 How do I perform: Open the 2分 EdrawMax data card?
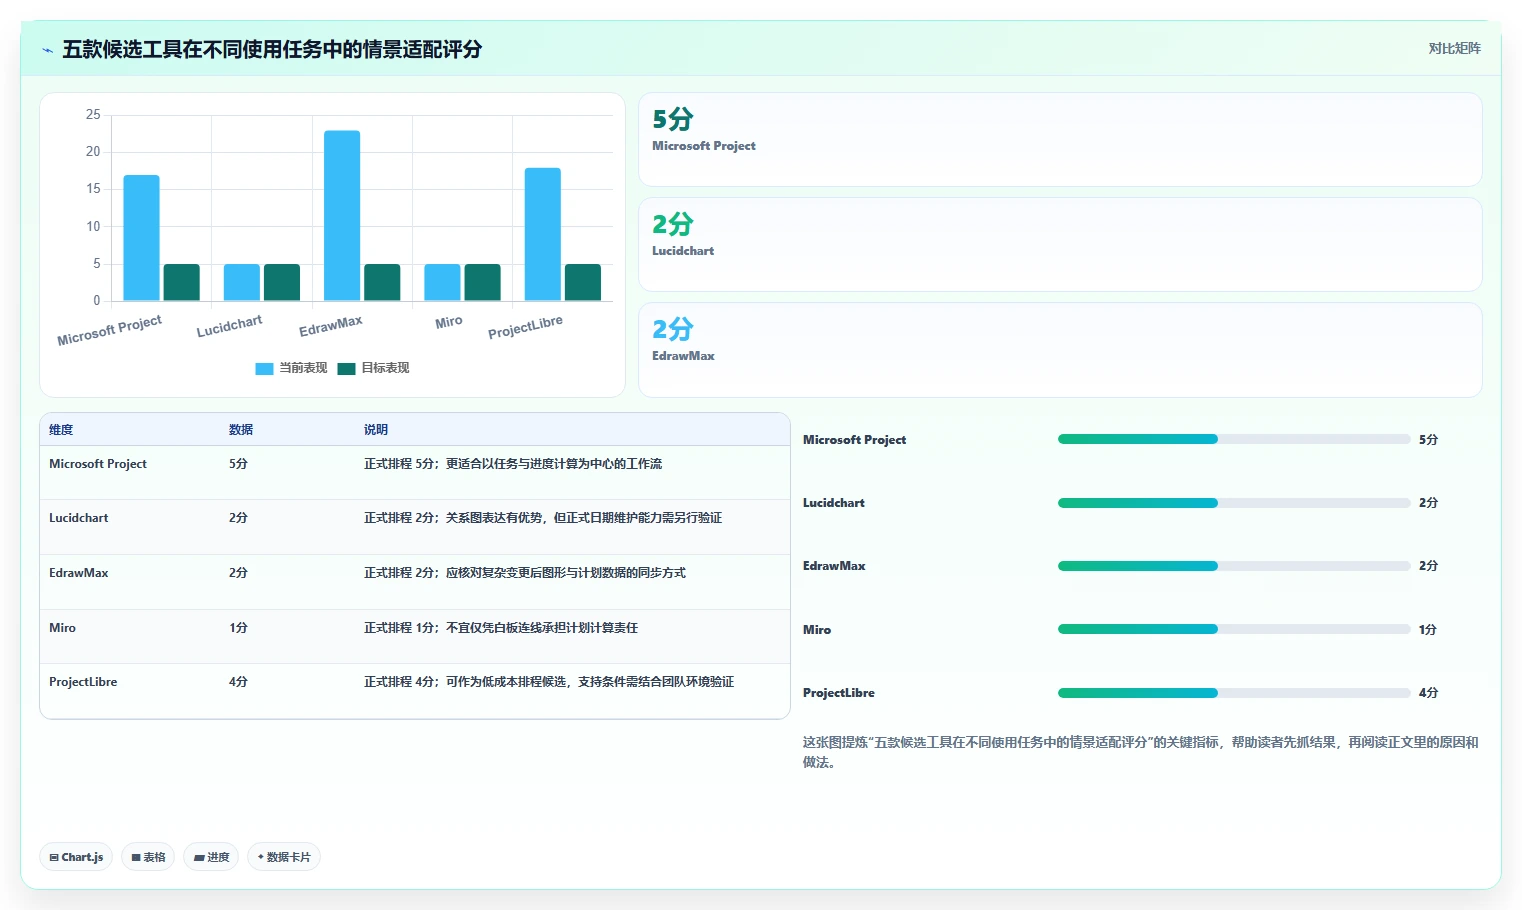pos(1060,350)
